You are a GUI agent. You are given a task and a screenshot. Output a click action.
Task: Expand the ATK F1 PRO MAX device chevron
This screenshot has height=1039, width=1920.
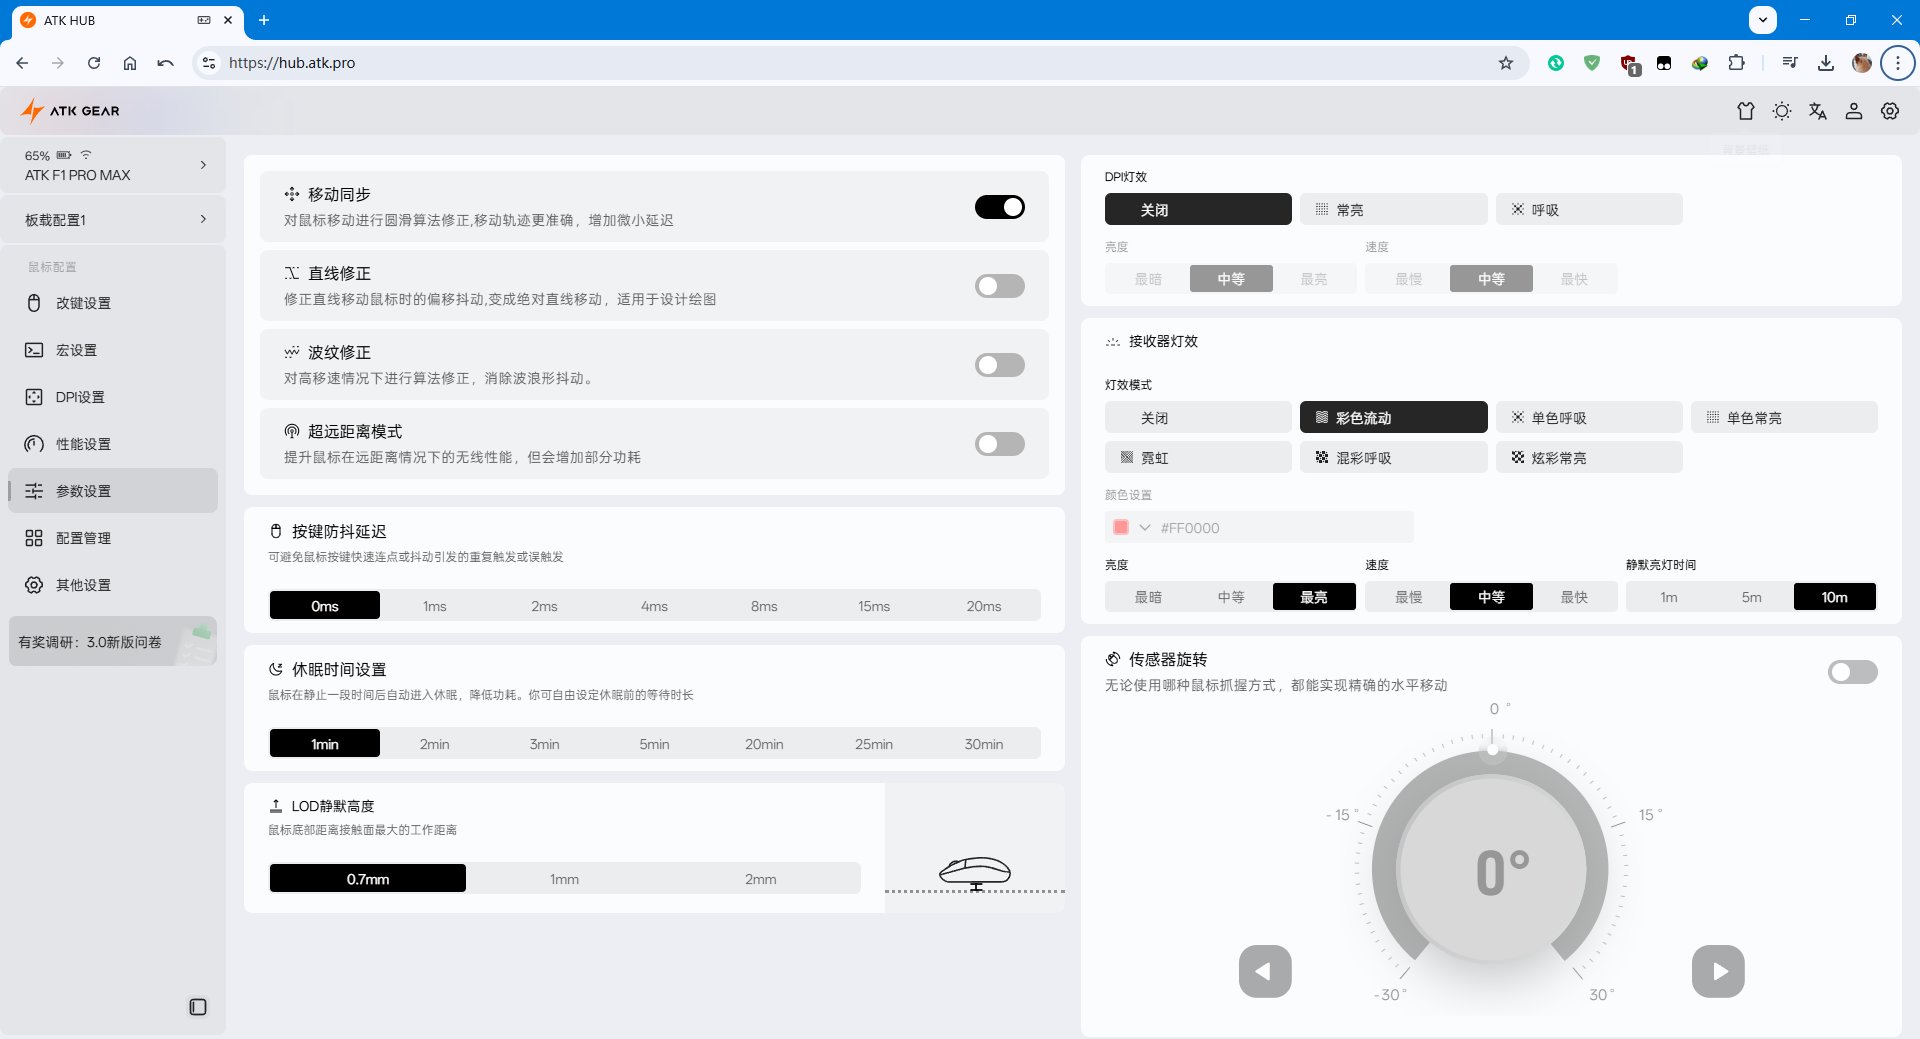coord(203,165)
